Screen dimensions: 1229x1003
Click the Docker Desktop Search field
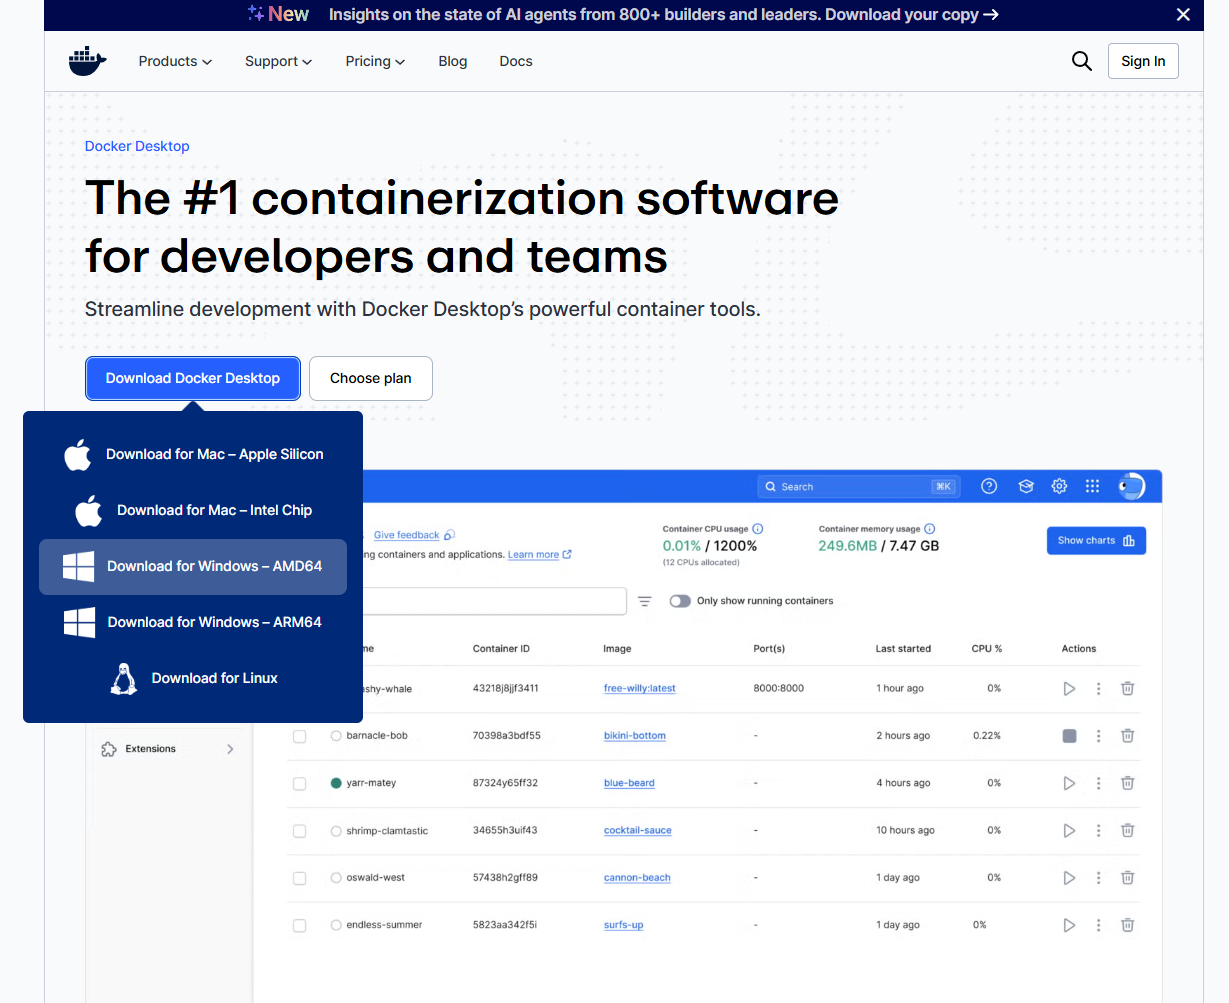coord(859,486)
